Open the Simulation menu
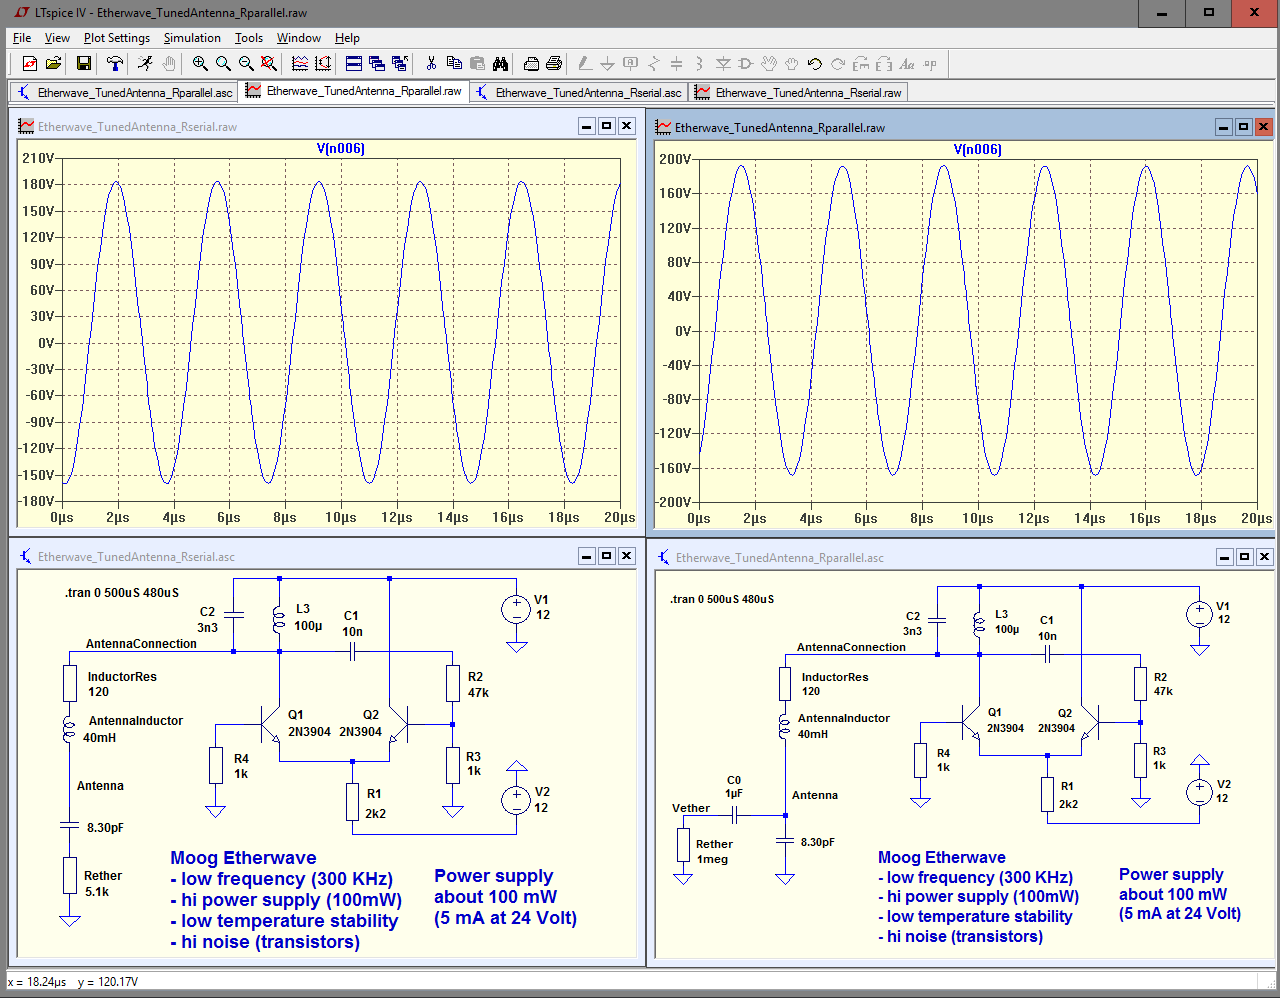1280x998 pixels. pos(192,38)
